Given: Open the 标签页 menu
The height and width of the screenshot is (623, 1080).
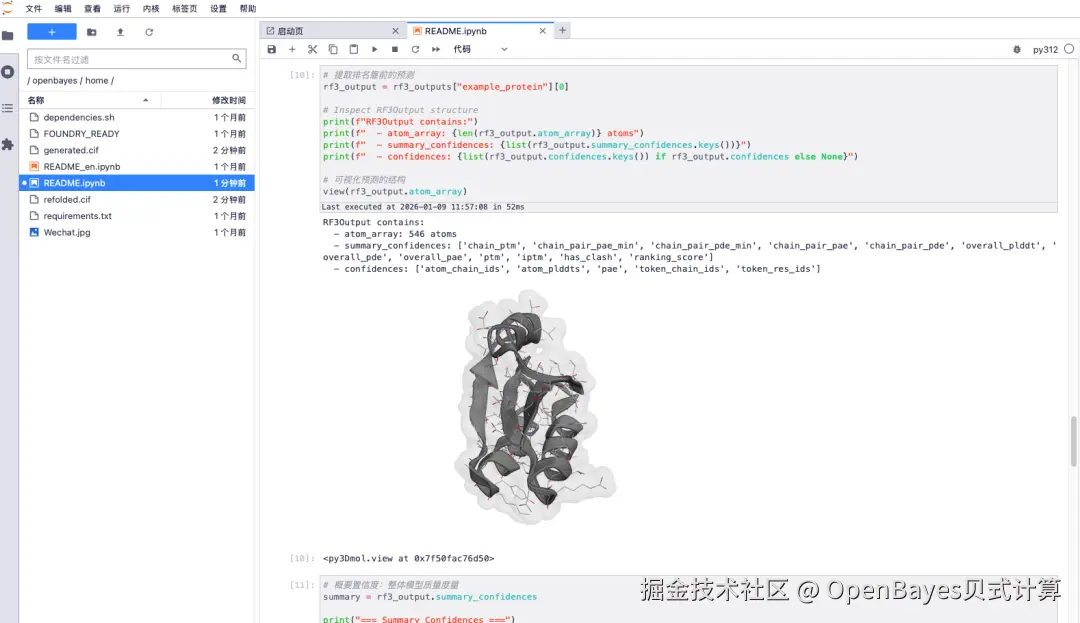Looking at the screenshot, I should pos(185,9).
